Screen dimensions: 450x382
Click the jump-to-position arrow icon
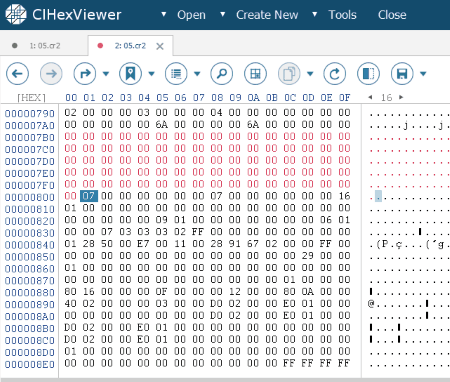point(85,73)
